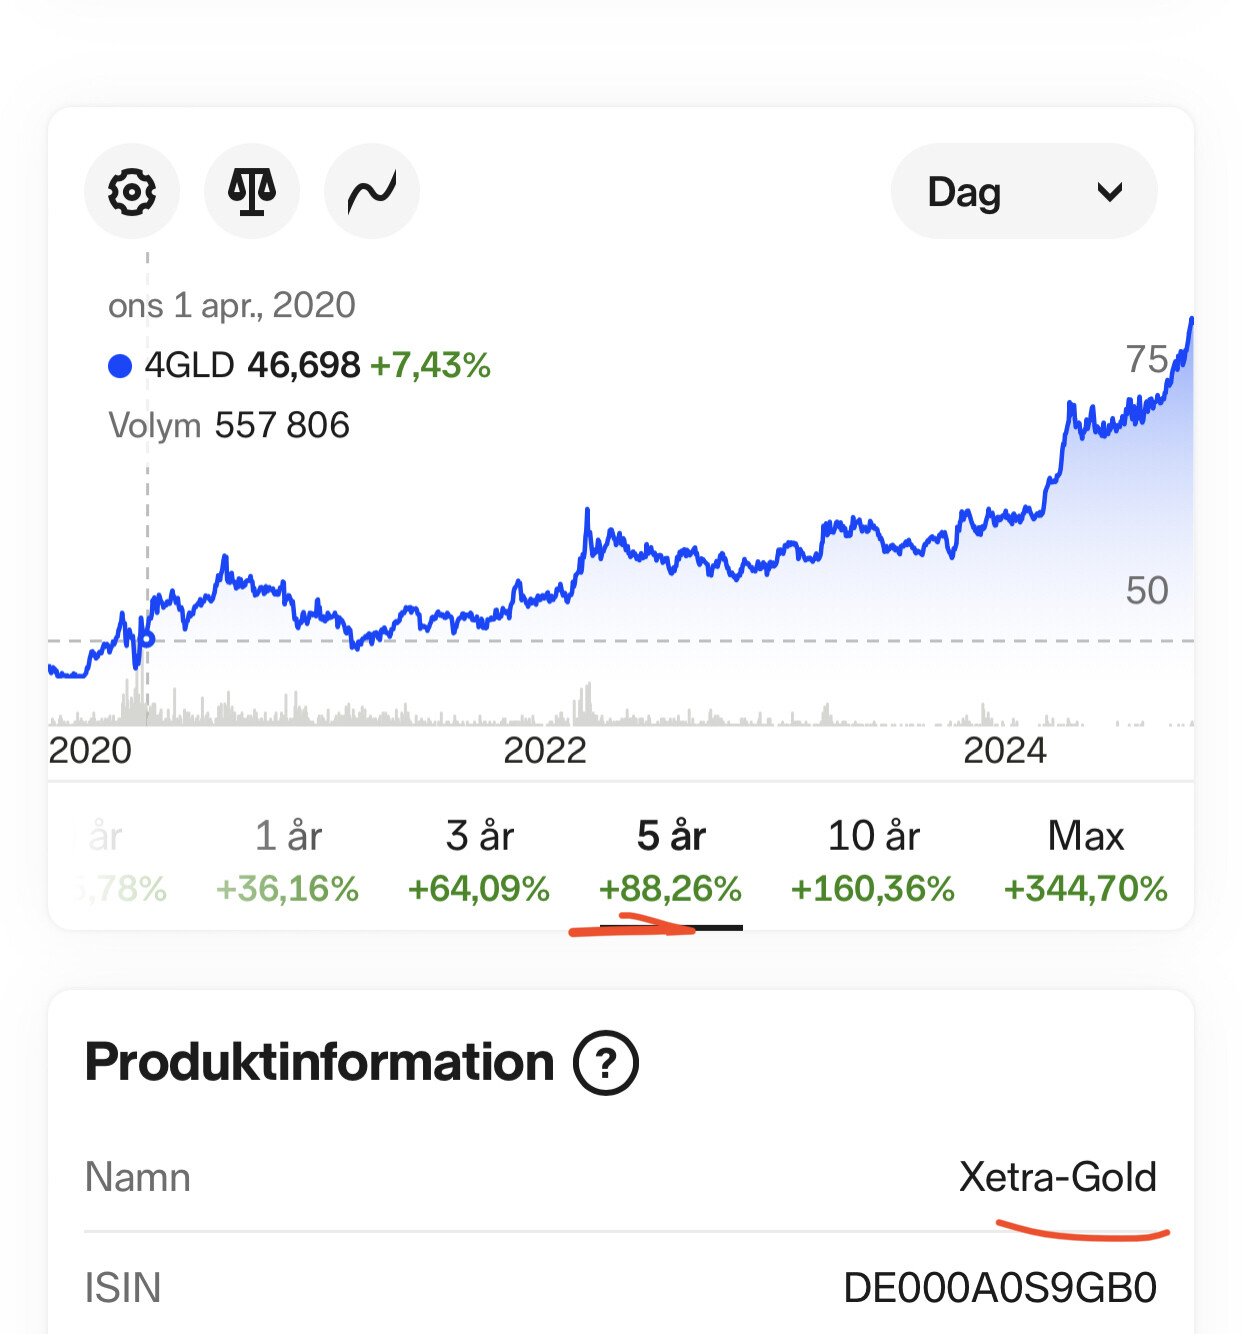Expand the Dag interval dropdown
The width and height of the screenshot is (1242, 1334).
tap(1024, 191)
